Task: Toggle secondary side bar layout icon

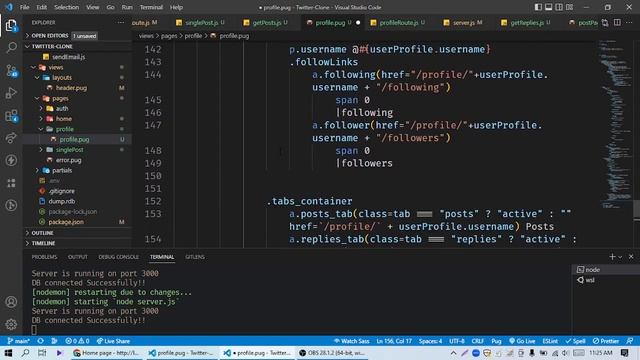Action: (559, 7)
